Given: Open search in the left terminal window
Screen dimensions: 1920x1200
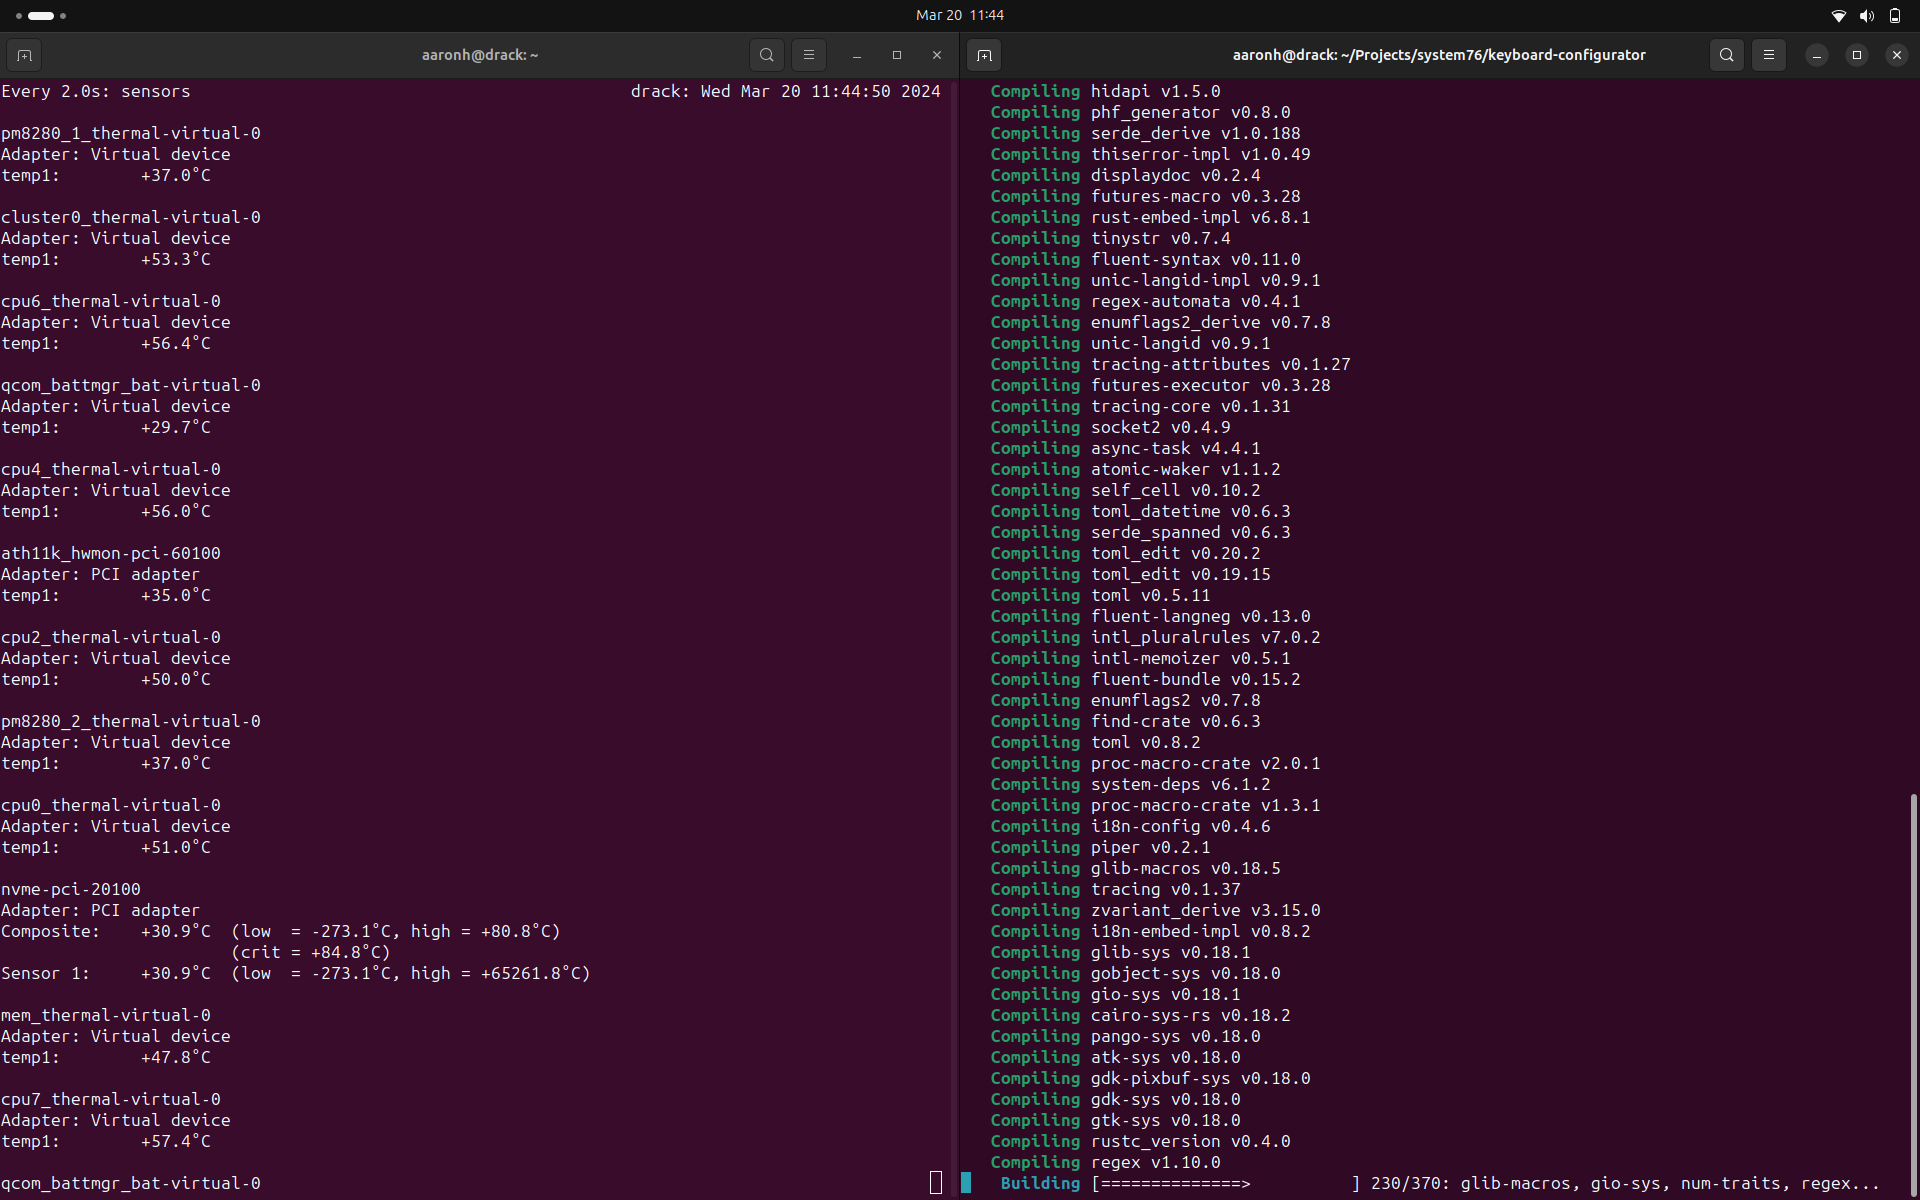Looking at the screenshot, I should coord(767,55).
